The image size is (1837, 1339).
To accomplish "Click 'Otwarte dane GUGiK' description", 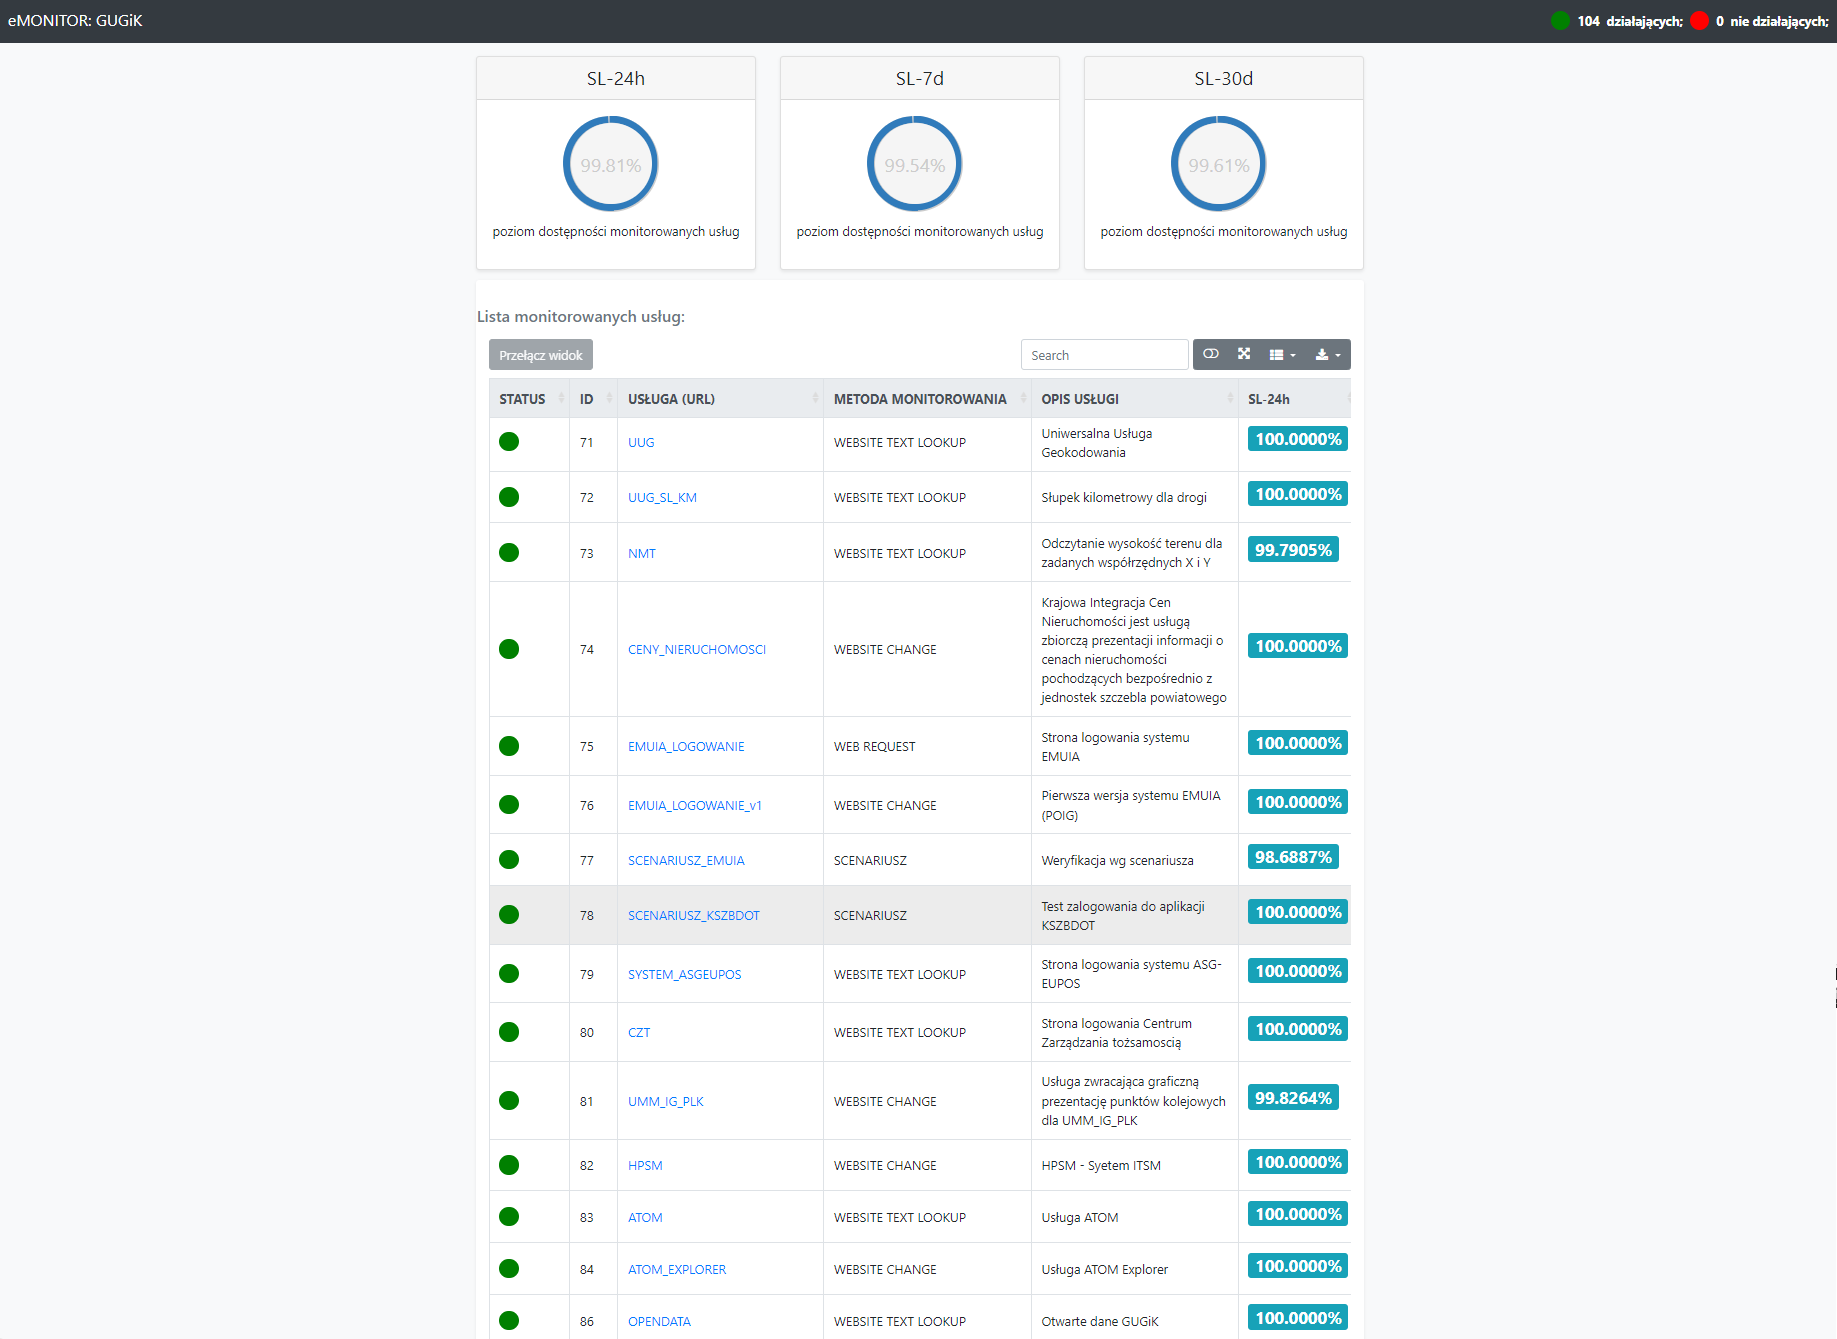I will pos(1100,1321).
